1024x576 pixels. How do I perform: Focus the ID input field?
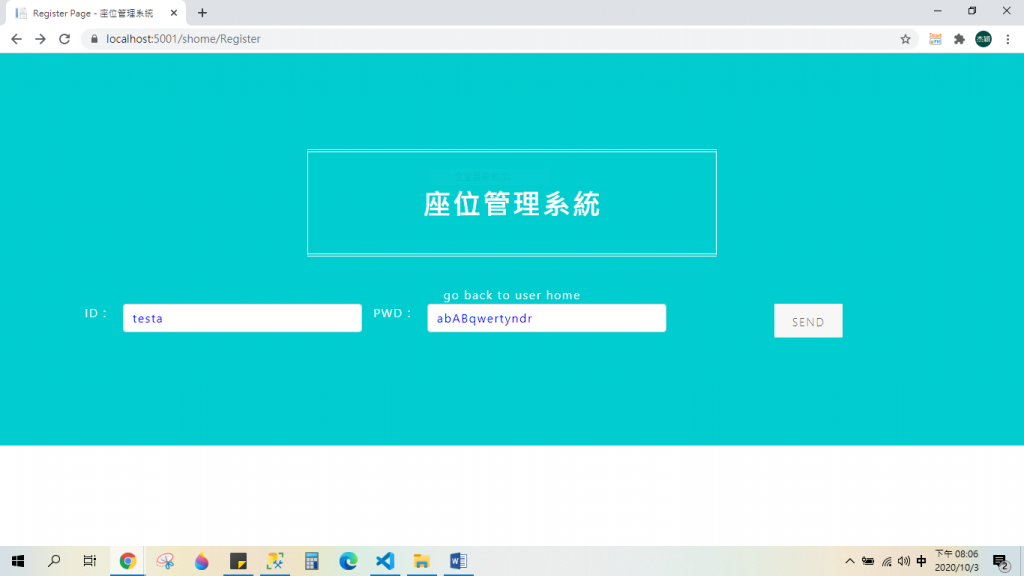[x=242, y=318]
